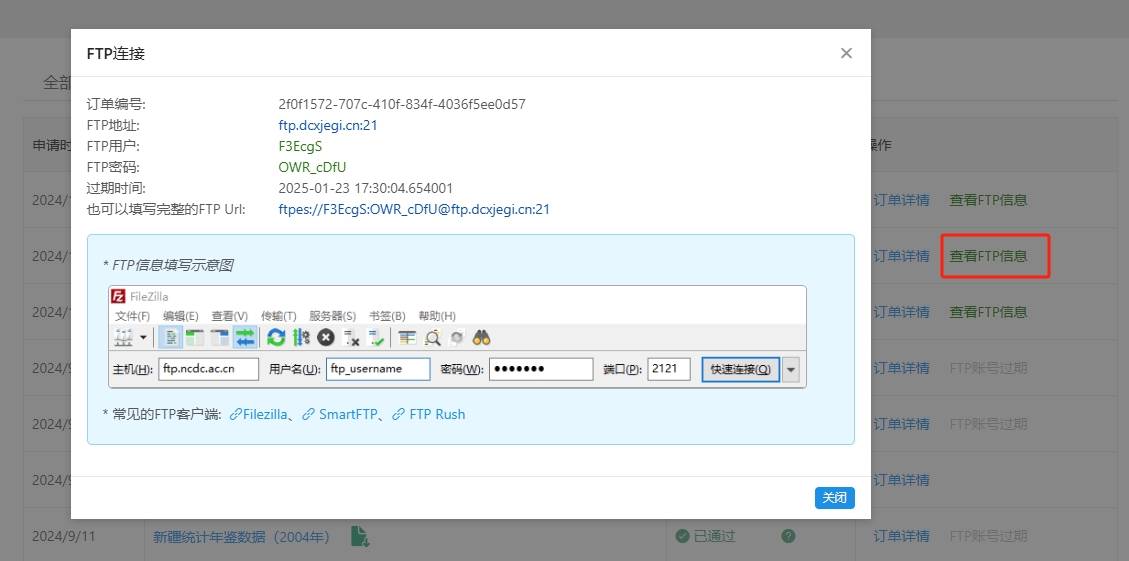Toggle the local directory tree icon
This screenshot has height=561, width=1129.
(195, 337)
